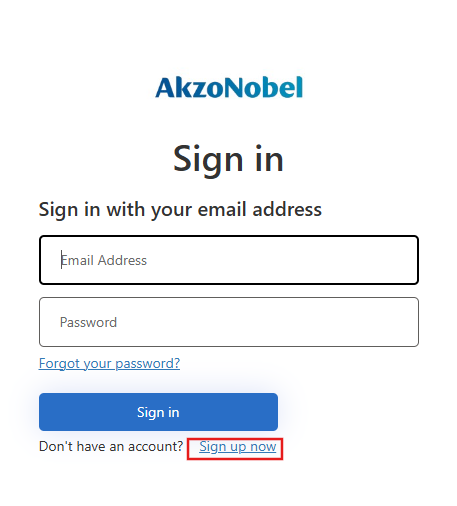457x506 pixels.
Task: Select the AkzoNobel brand wordmark
Action: 229,87
